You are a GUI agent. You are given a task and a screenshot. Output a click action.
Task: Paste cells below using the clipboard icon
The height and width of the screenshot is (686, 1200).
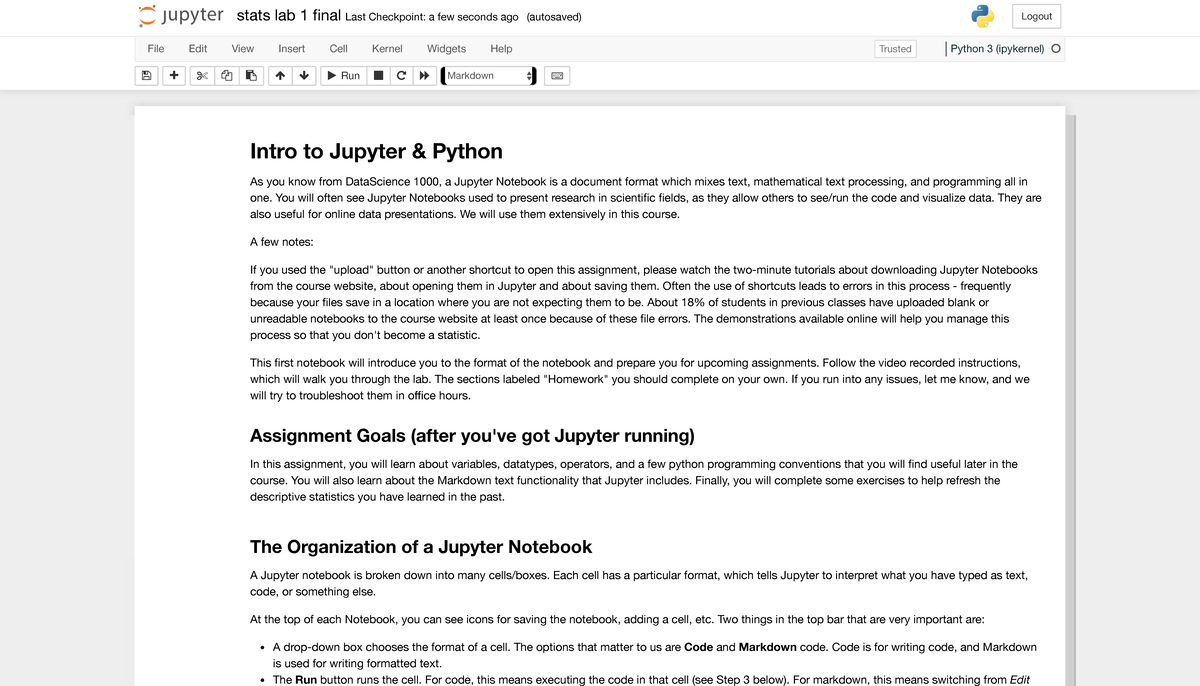251,76
